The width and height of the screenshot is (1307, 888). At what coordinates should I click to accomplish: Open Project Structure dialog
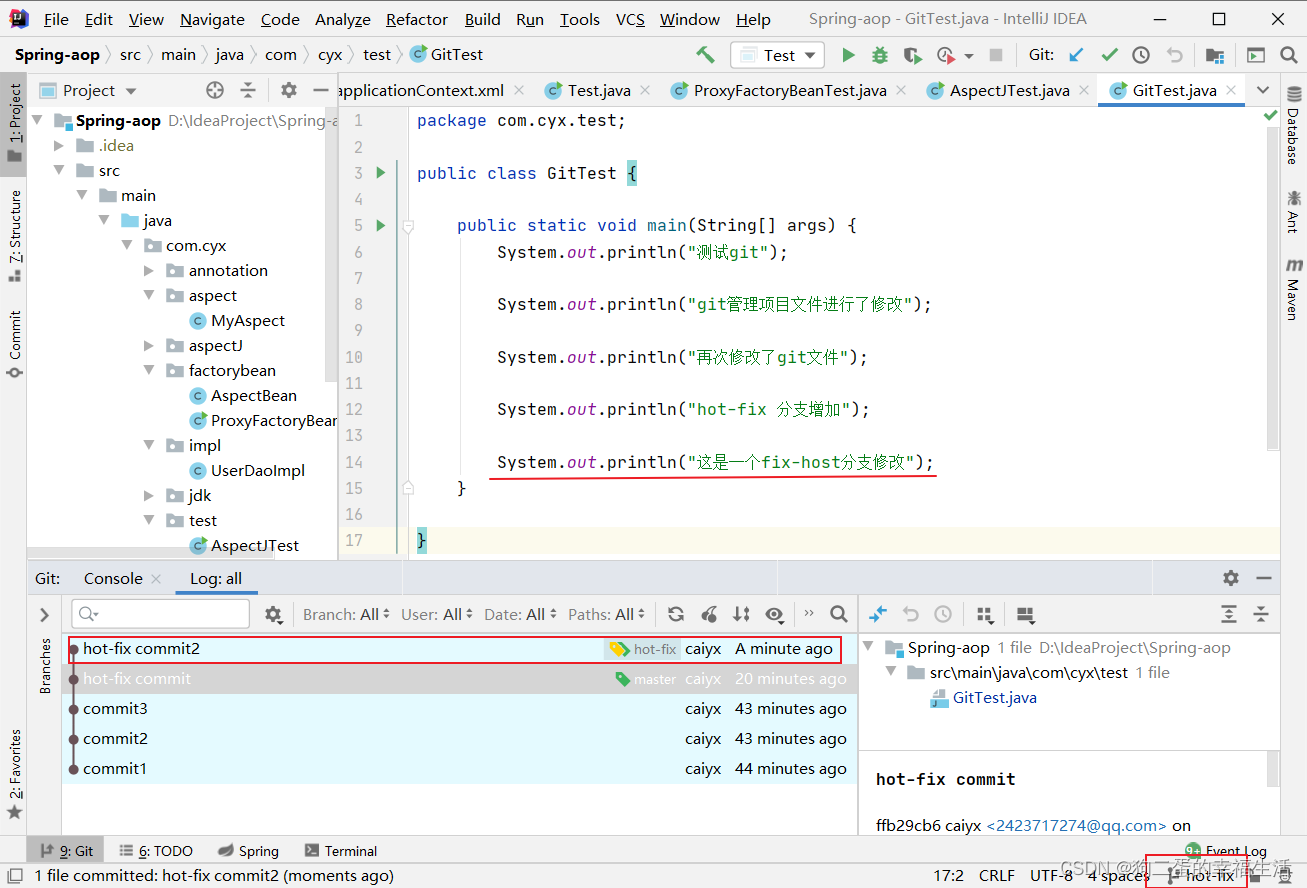(x=1214, y=55)
